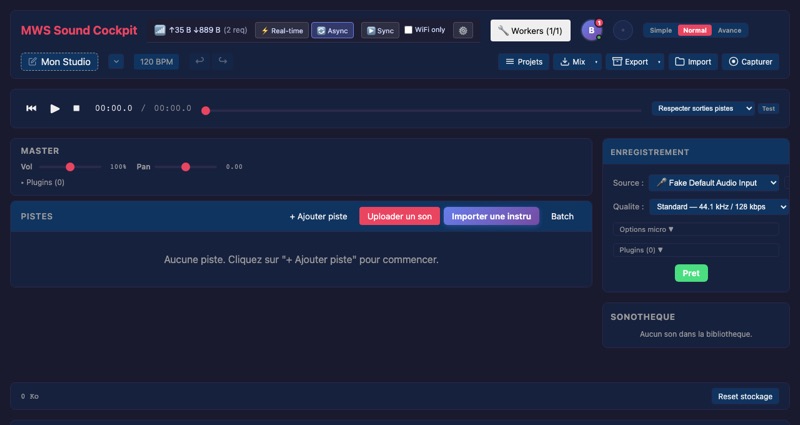Click the Master volume 100% value
The height and width of the screenshot is (425, 800).
[118, 167]
